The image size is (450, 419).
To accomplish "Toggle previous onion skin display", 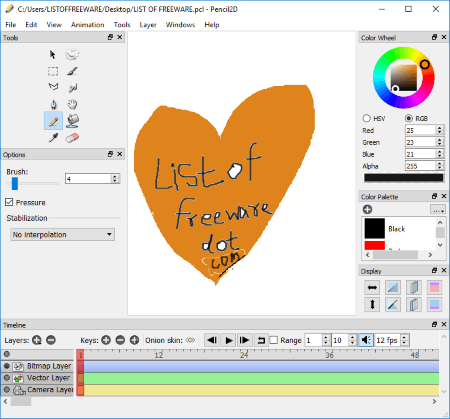I will (x=414, y=287).
